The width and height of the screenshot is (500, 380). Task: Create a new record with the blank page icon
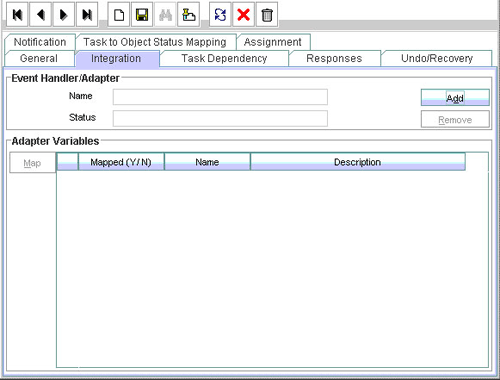tap(119, 15)
